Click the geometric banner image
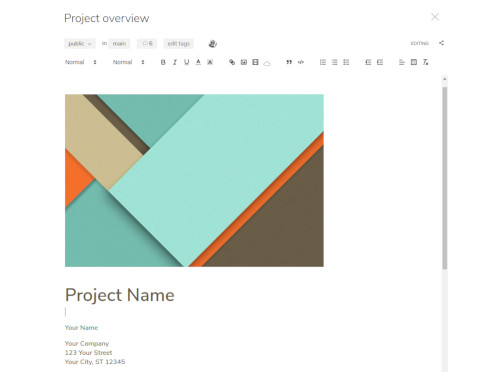 (x=194, y=180)
